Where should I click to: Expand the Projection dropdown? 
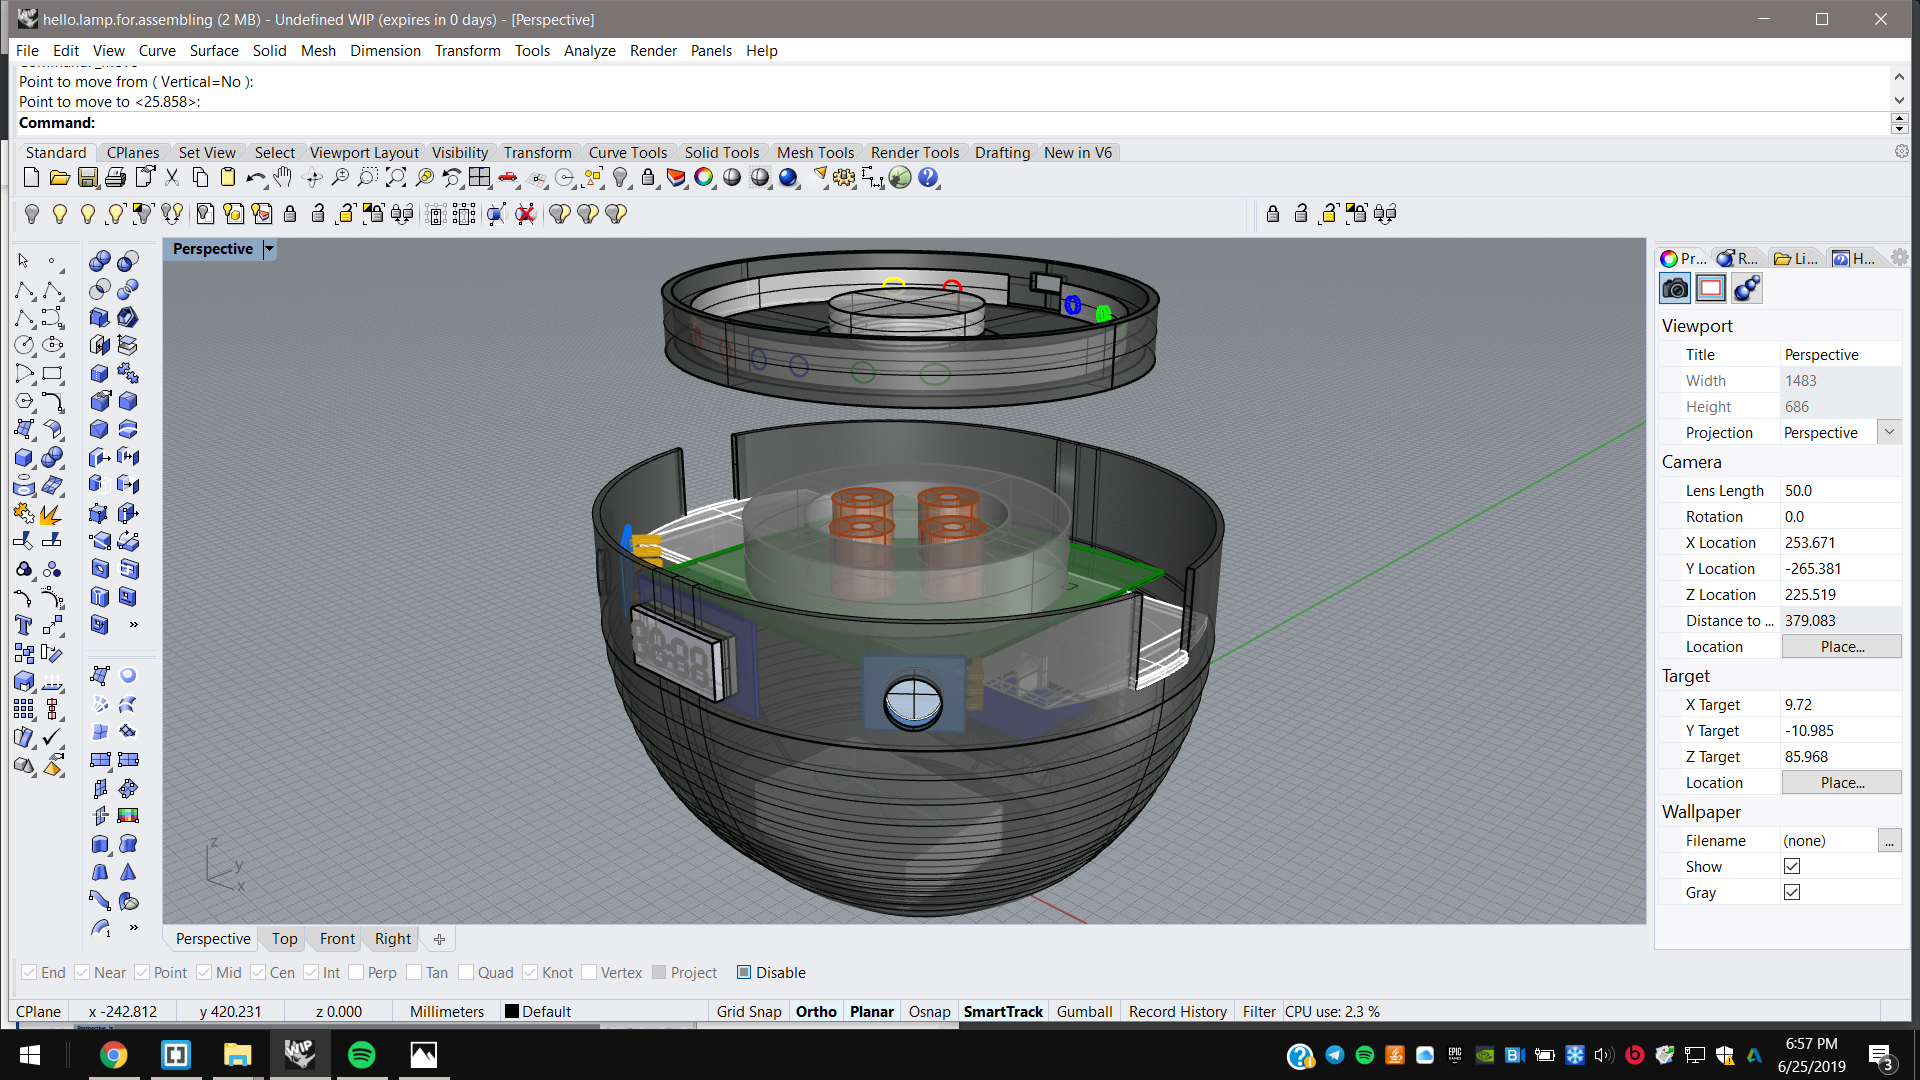[1889, 432]
